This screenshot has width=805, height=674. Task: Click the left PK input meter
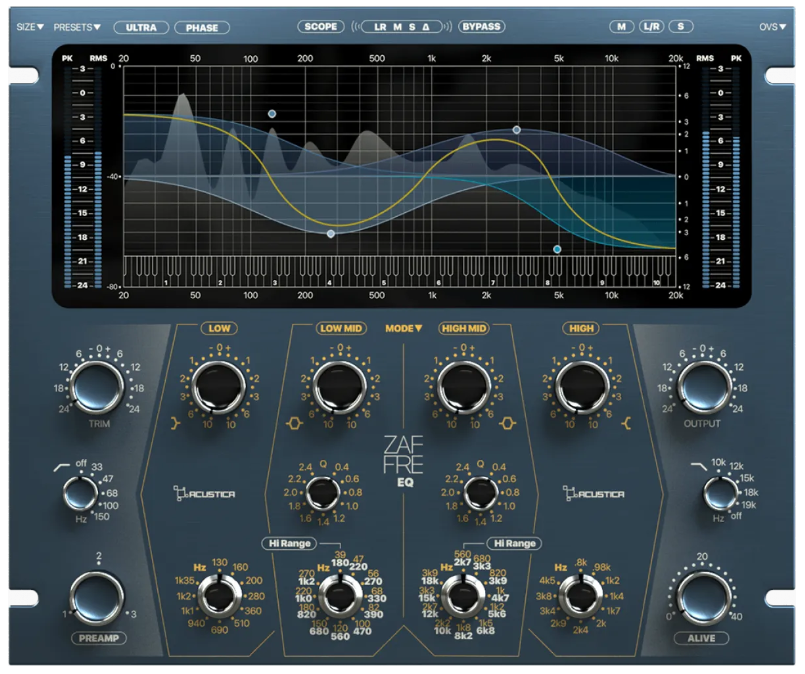point(68,177)
